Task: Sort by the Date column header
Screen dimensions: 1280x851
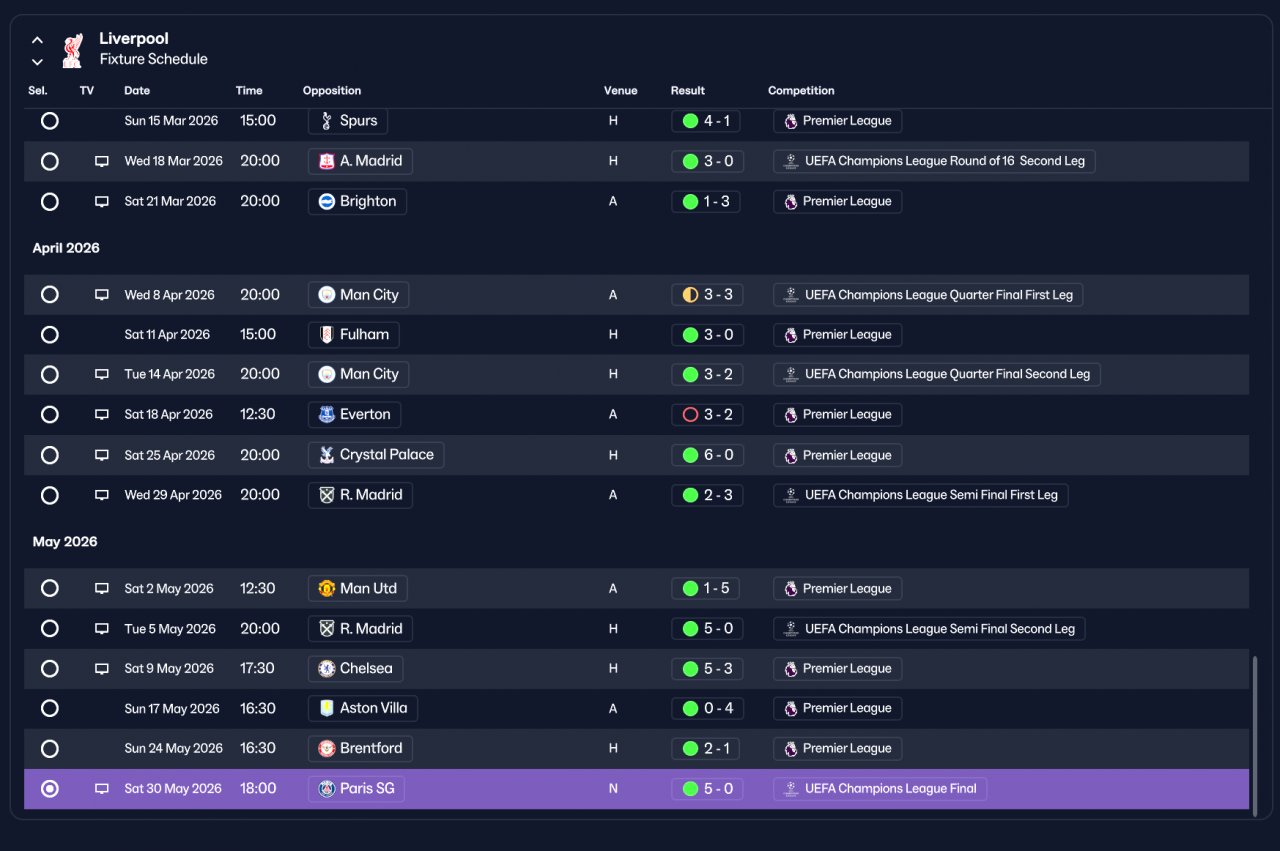Action: pyautogui.click(x=137, y=91)
